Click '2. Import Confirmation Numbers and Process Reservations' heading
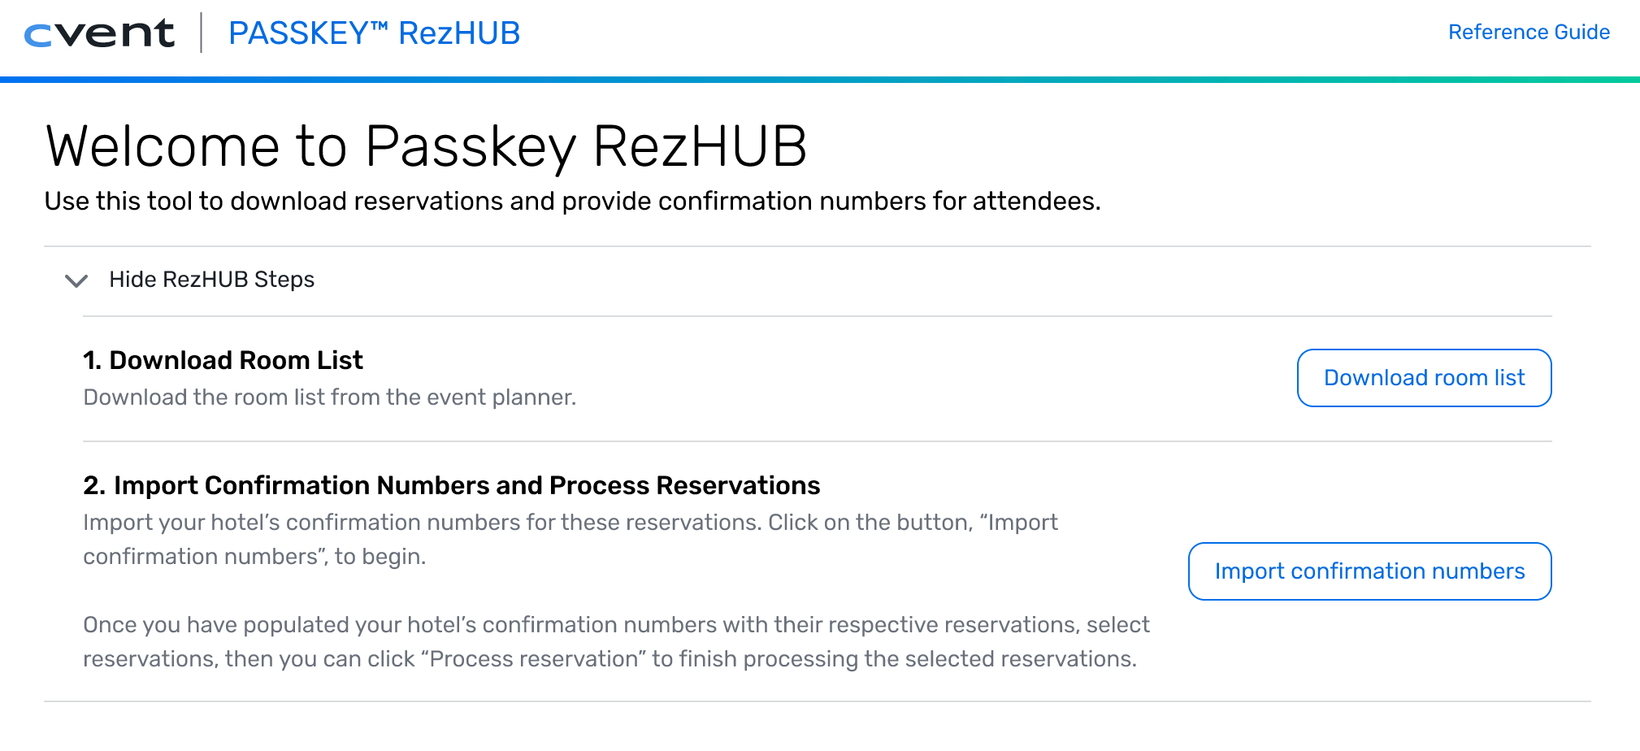Viewport: 1640px width, 751px height. point(451,485)
